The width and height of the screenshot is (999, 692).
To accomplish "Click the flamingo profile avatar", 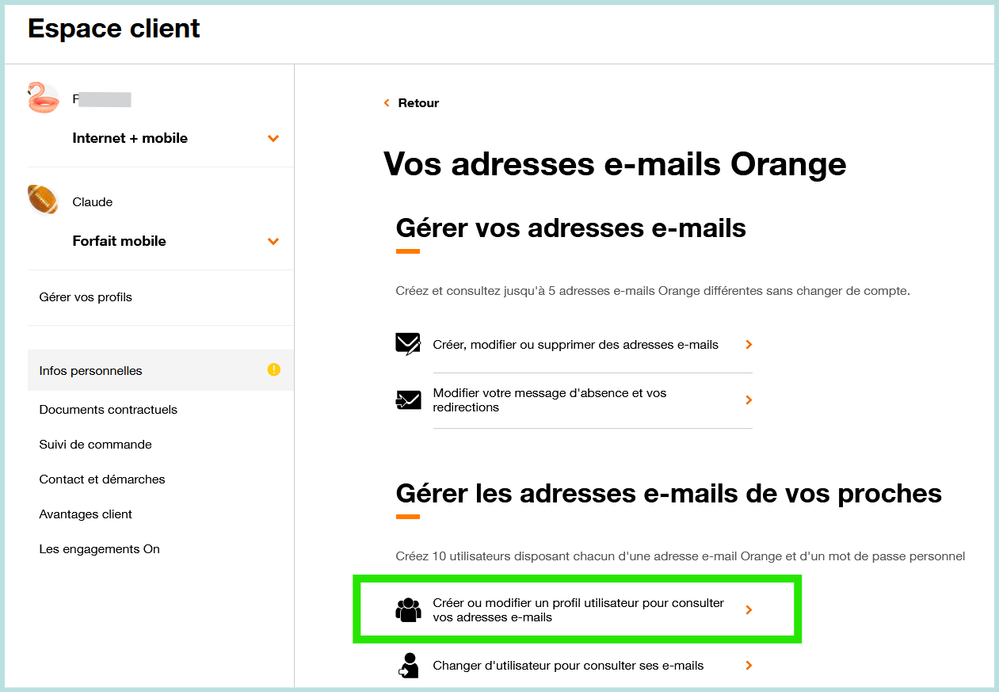I will (x=43, y=98).
